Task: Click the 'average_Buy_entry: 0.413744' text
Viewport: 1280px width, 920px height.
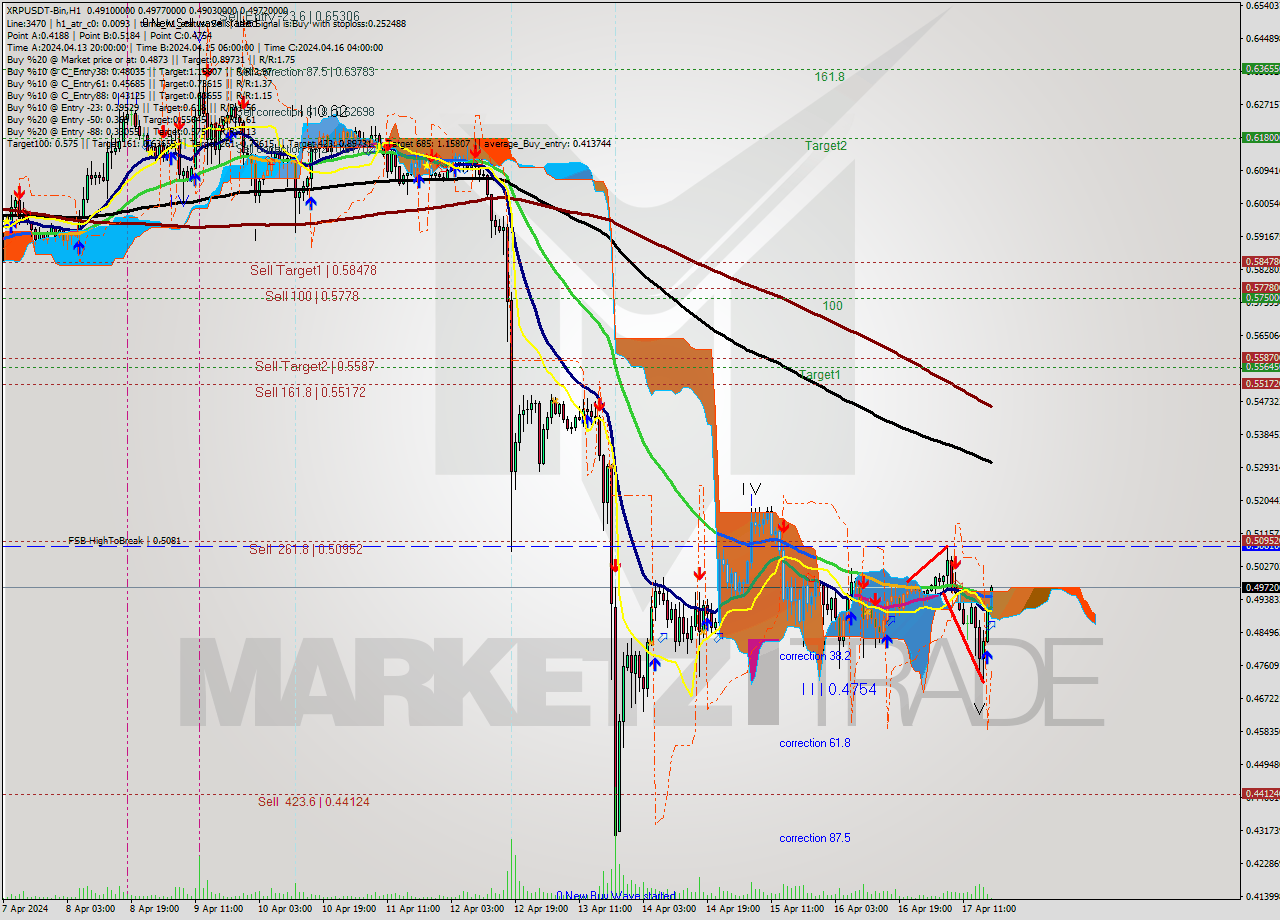Action: (547, 143)
